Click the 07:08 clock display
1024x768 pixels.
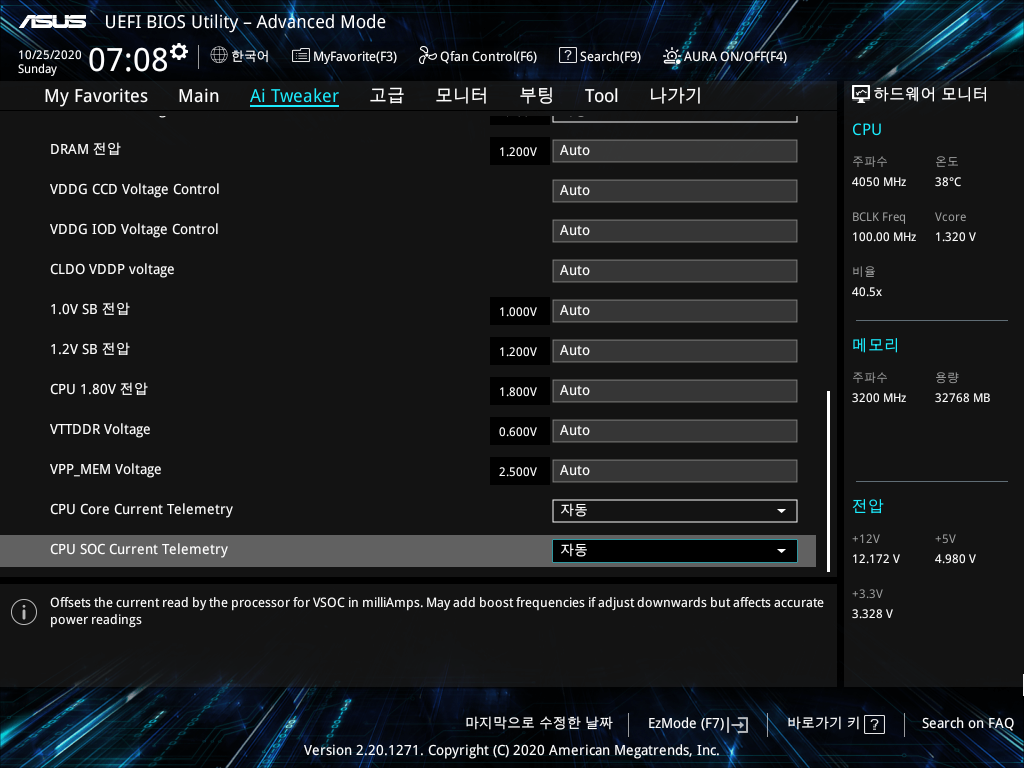[128, 60]
